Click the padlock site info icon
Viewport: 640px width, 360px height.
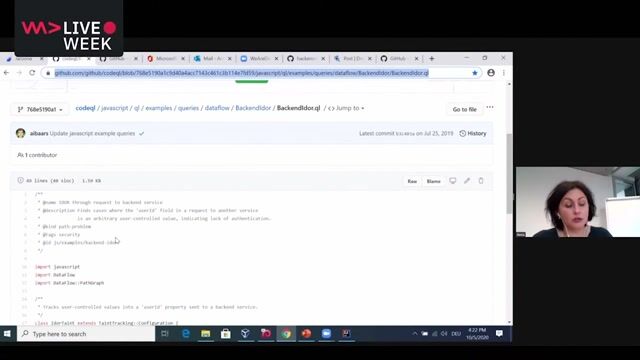[48, 73]
